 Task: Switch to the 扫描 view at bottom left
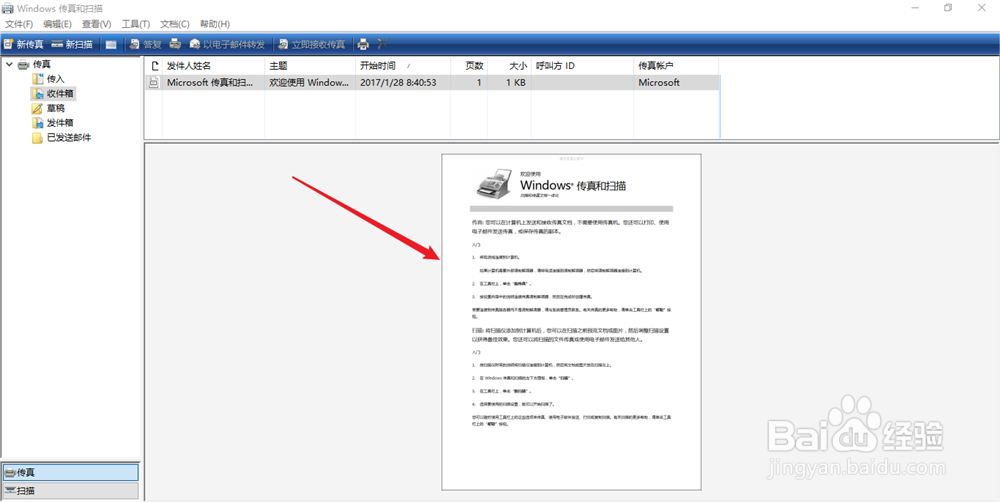click(70, 491)
